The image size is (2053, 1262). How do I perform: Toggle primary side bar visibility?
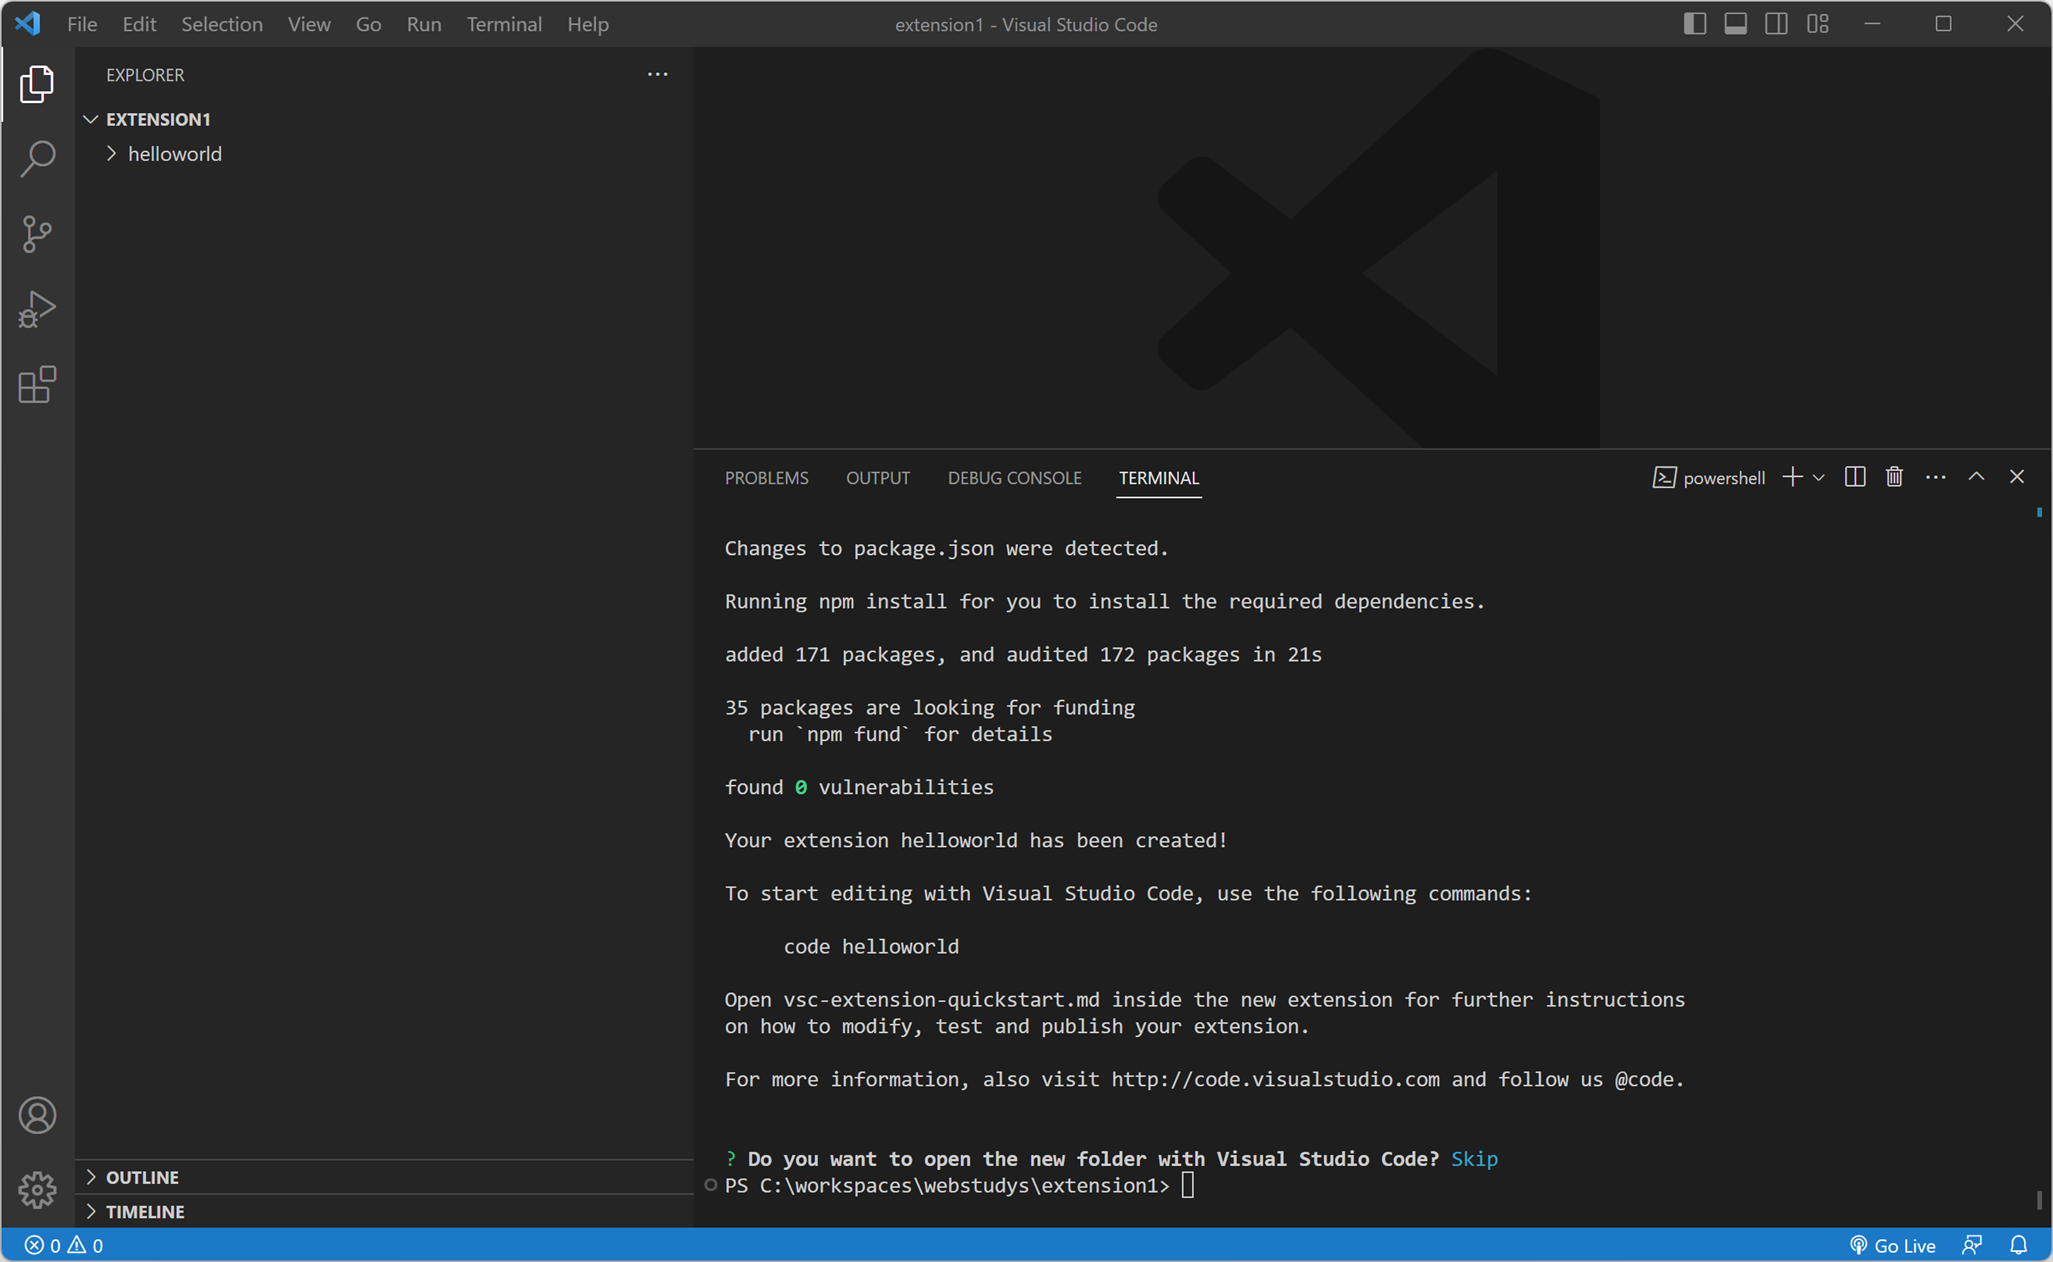1694,24
